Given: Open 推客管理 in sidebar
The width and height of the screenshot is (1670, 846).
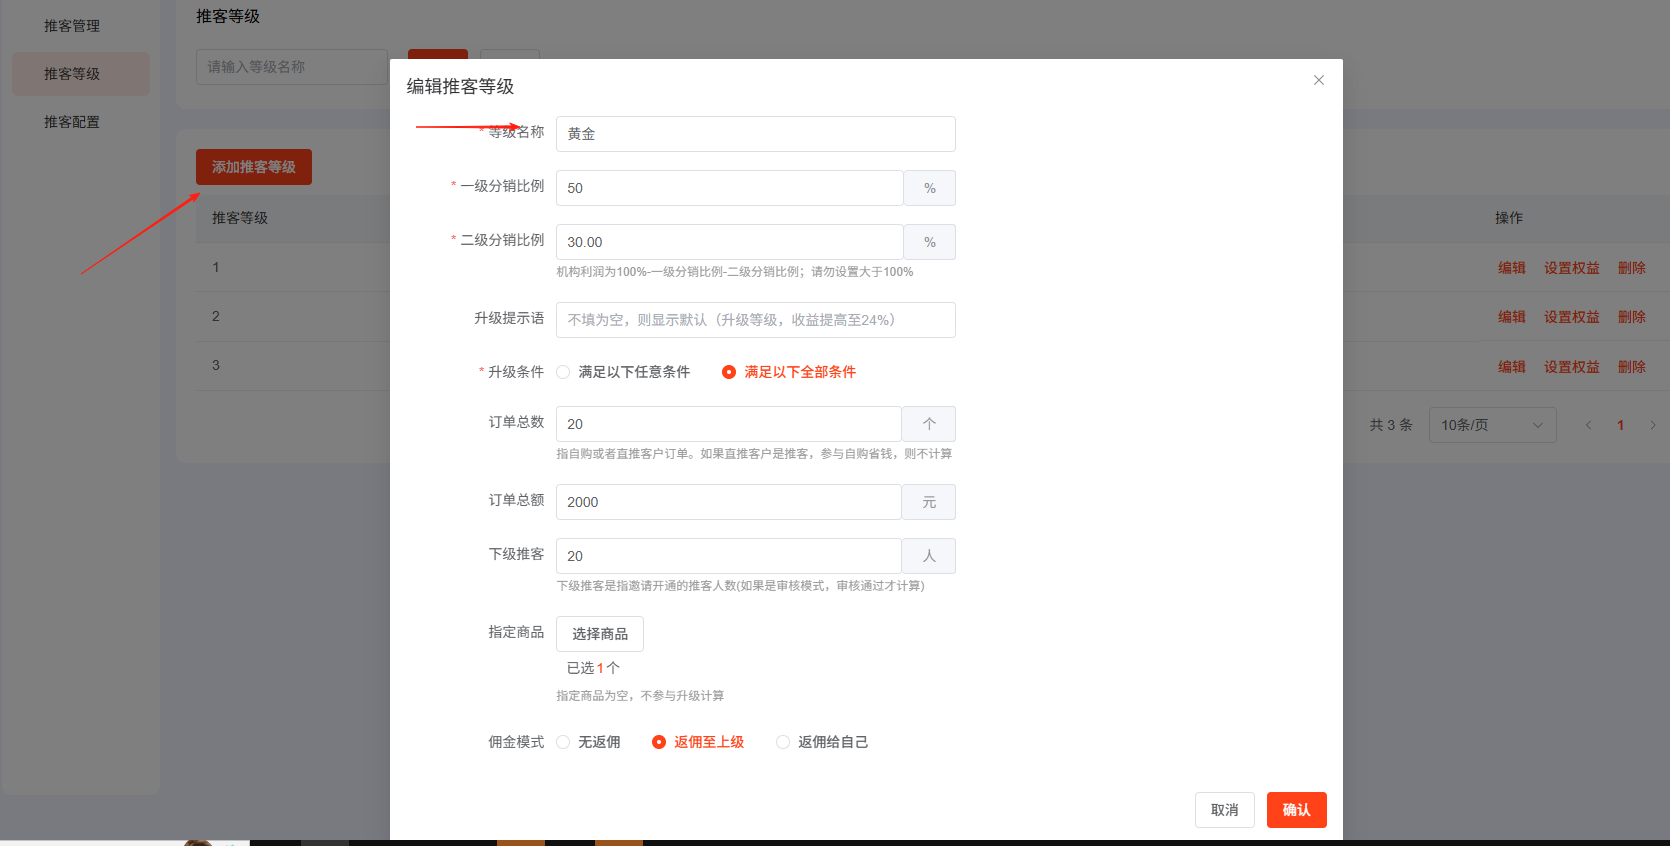Looking at the screenshot, I should [x=72, y=26].
